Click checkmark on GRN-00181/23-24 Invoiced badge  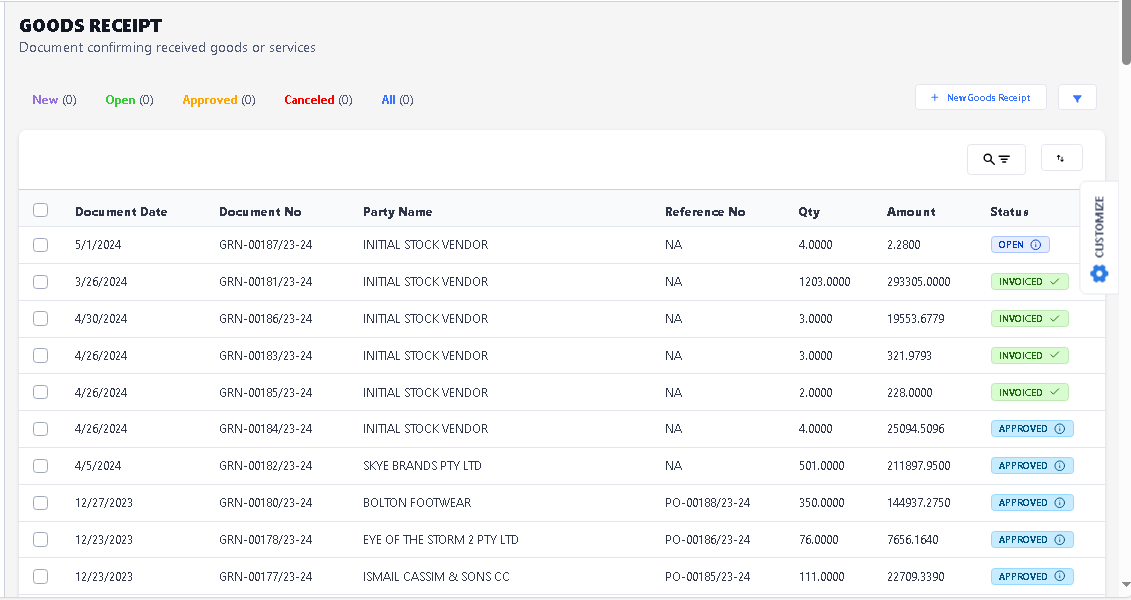point(1054,282)
